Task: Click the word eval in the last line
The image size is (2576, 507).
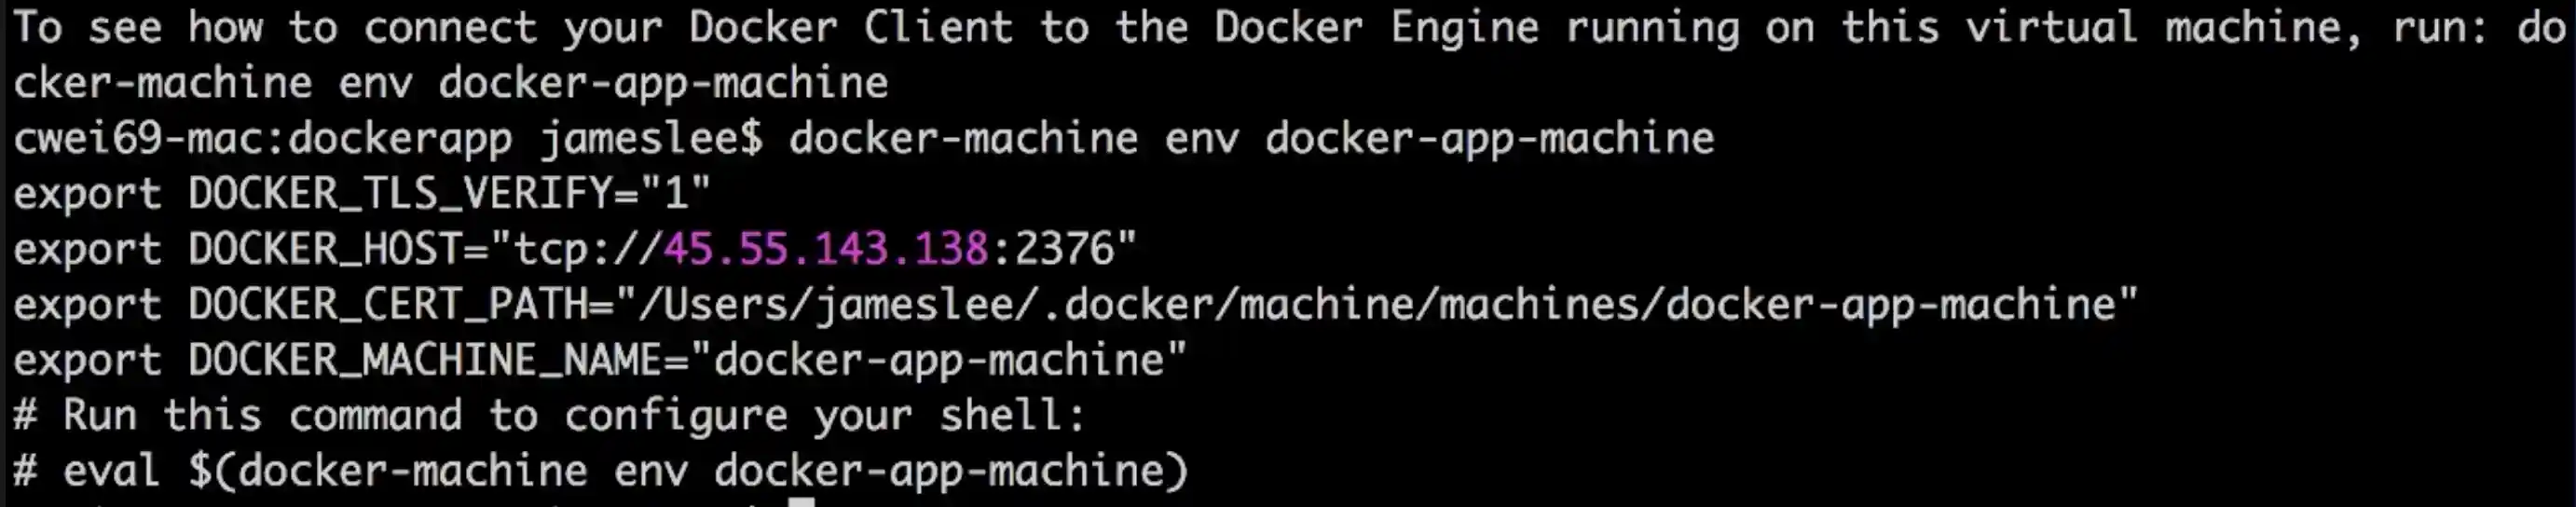Action: pyautogui.click(x=111, y=471)
